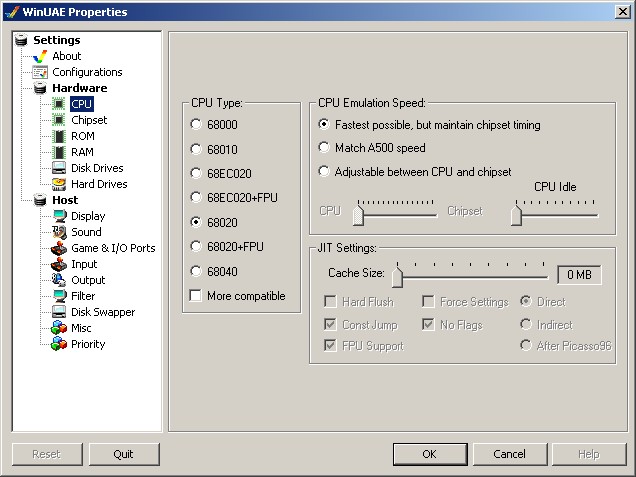Toggle the No Flags checkbox
Viewport: 636px width, 477px height.
pyautogui.click(x=428, y=324)
